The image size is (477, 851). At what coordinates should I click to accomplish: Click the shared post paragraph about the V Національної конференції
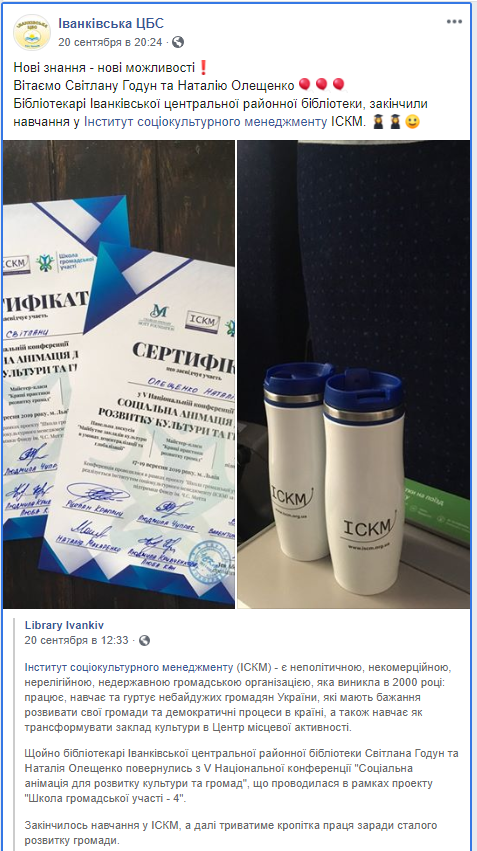tap(241, 776)
